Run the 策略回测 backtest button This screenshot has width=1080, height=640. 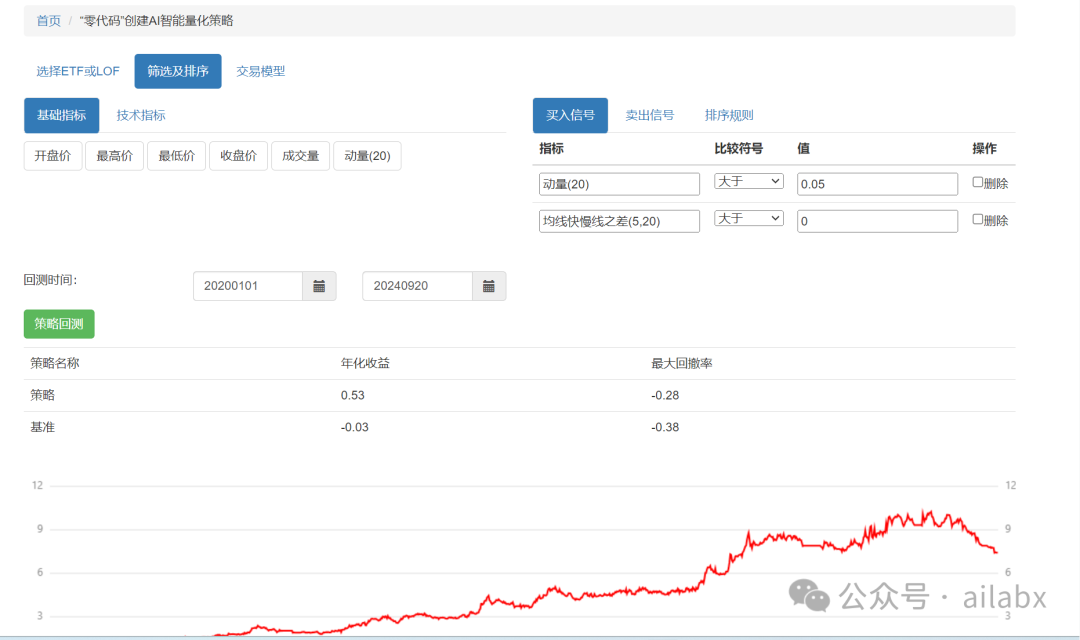[59, 324]
